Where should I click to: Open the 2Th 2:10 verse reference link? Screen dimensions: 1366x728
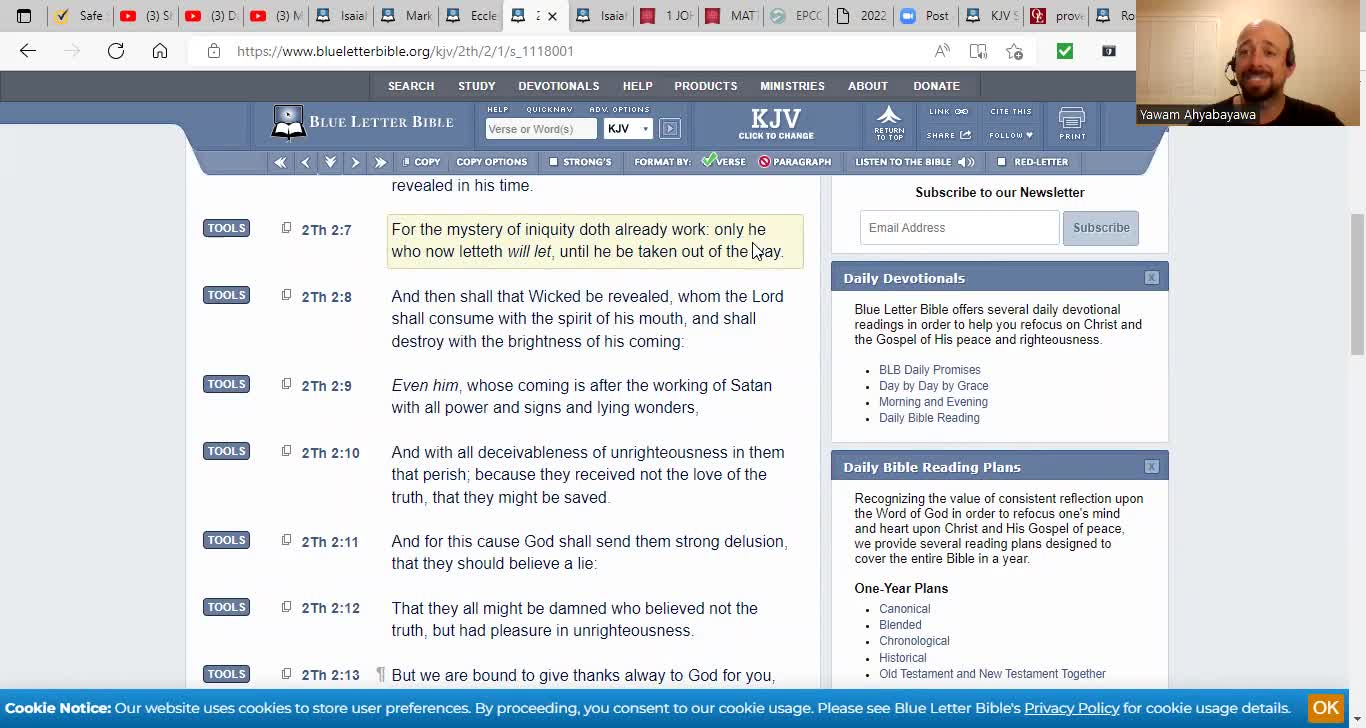(331, 453)
